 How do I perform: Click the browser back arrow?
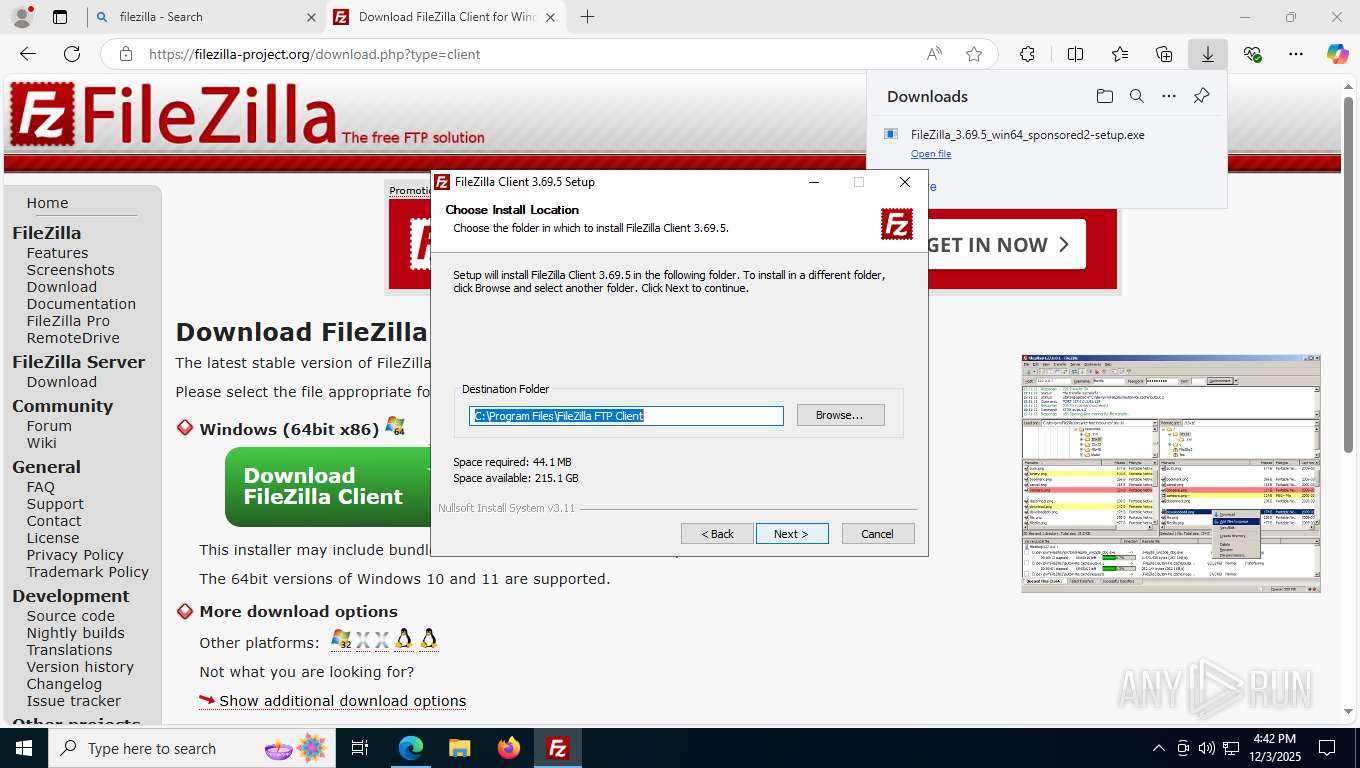[28, 54]
